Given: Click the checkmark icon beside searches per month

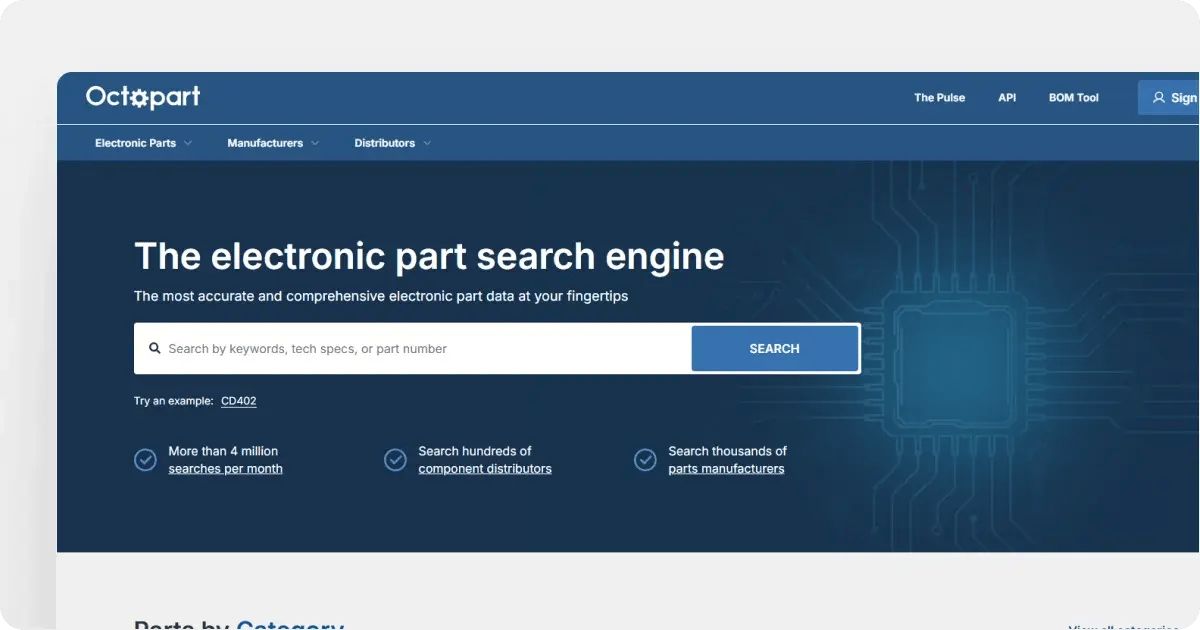Looking at the screenshot, I should point(145,459).
